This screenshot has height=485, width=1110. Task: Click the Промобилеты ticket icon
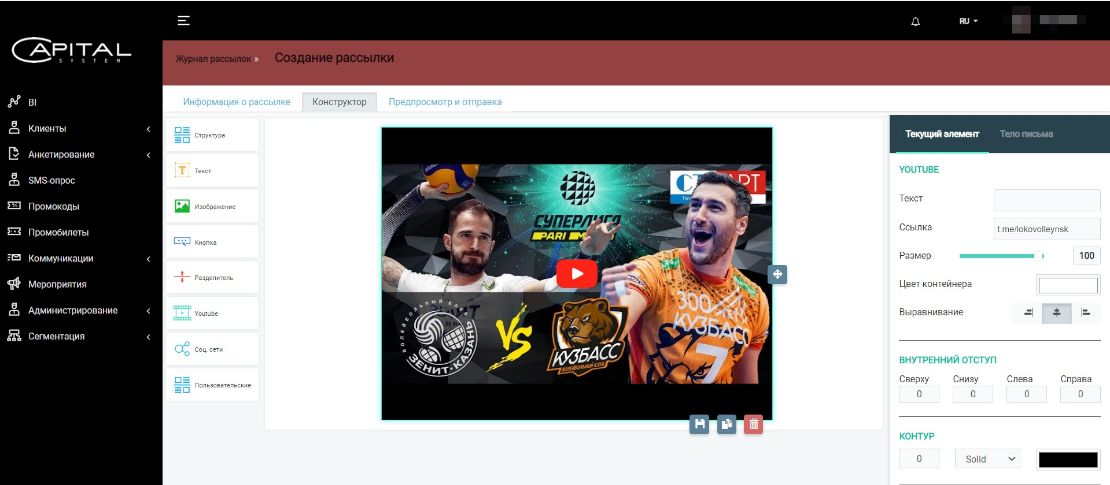coord(14,232)
